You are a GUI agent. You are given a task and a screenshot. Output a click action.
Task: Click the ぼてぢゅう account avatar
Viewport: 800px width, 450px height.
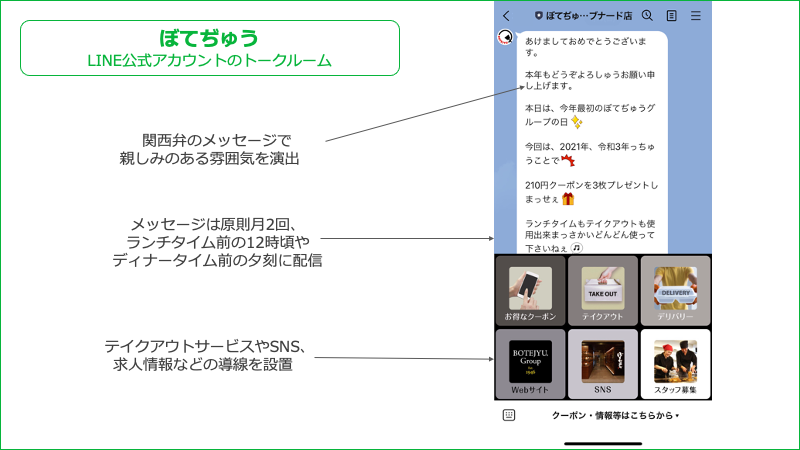coord(506,39)
